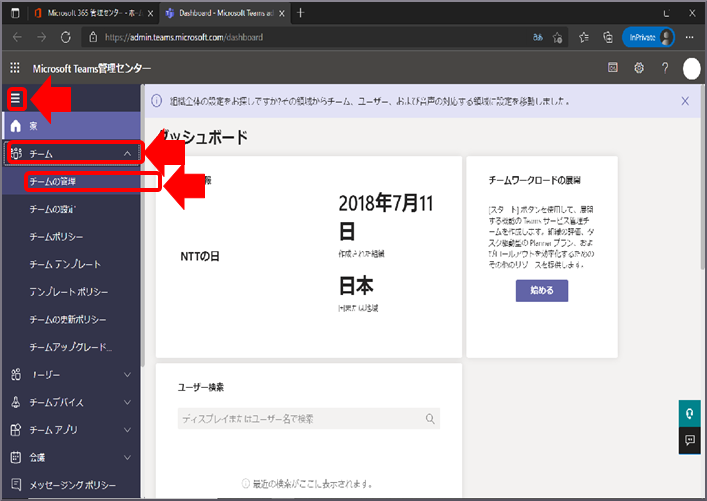Click the browser back arrow
Image resolution: width=707 pixels, height=501 pixels.
pos(17,37)
